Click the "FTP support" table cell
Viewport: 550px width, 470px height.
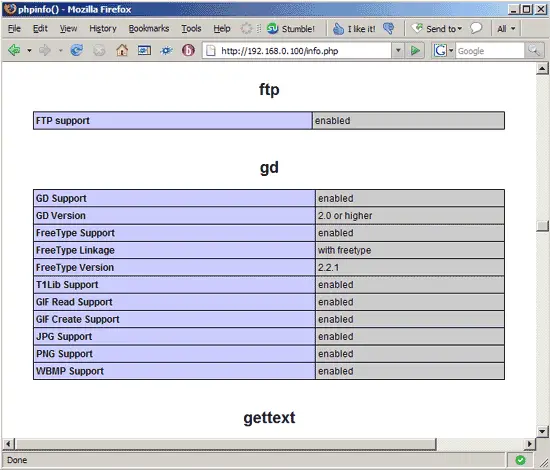173,121
